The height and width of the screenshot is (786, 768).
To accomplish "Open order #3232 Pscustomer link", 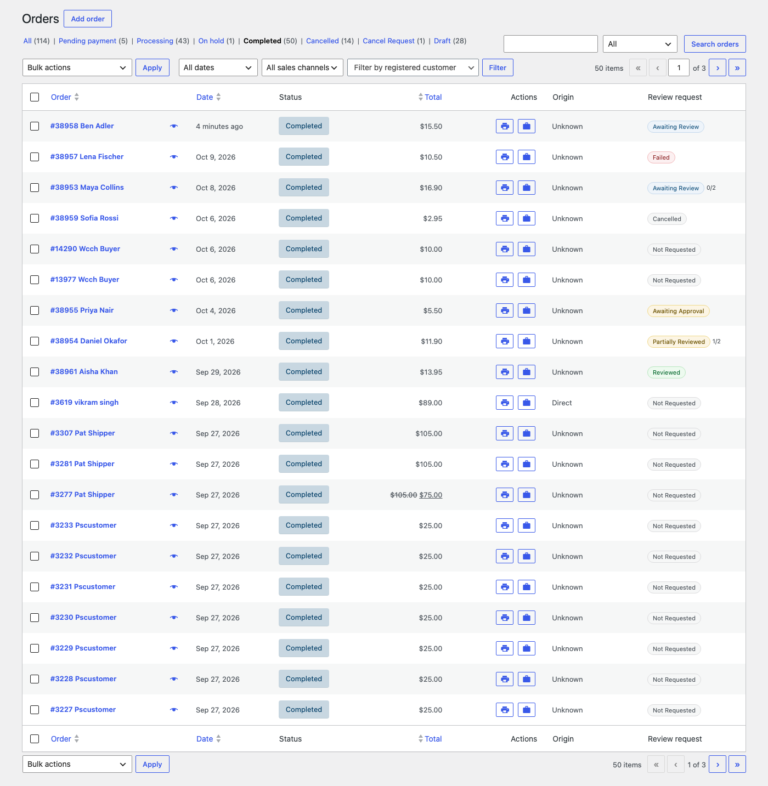I will pos(83,556).
